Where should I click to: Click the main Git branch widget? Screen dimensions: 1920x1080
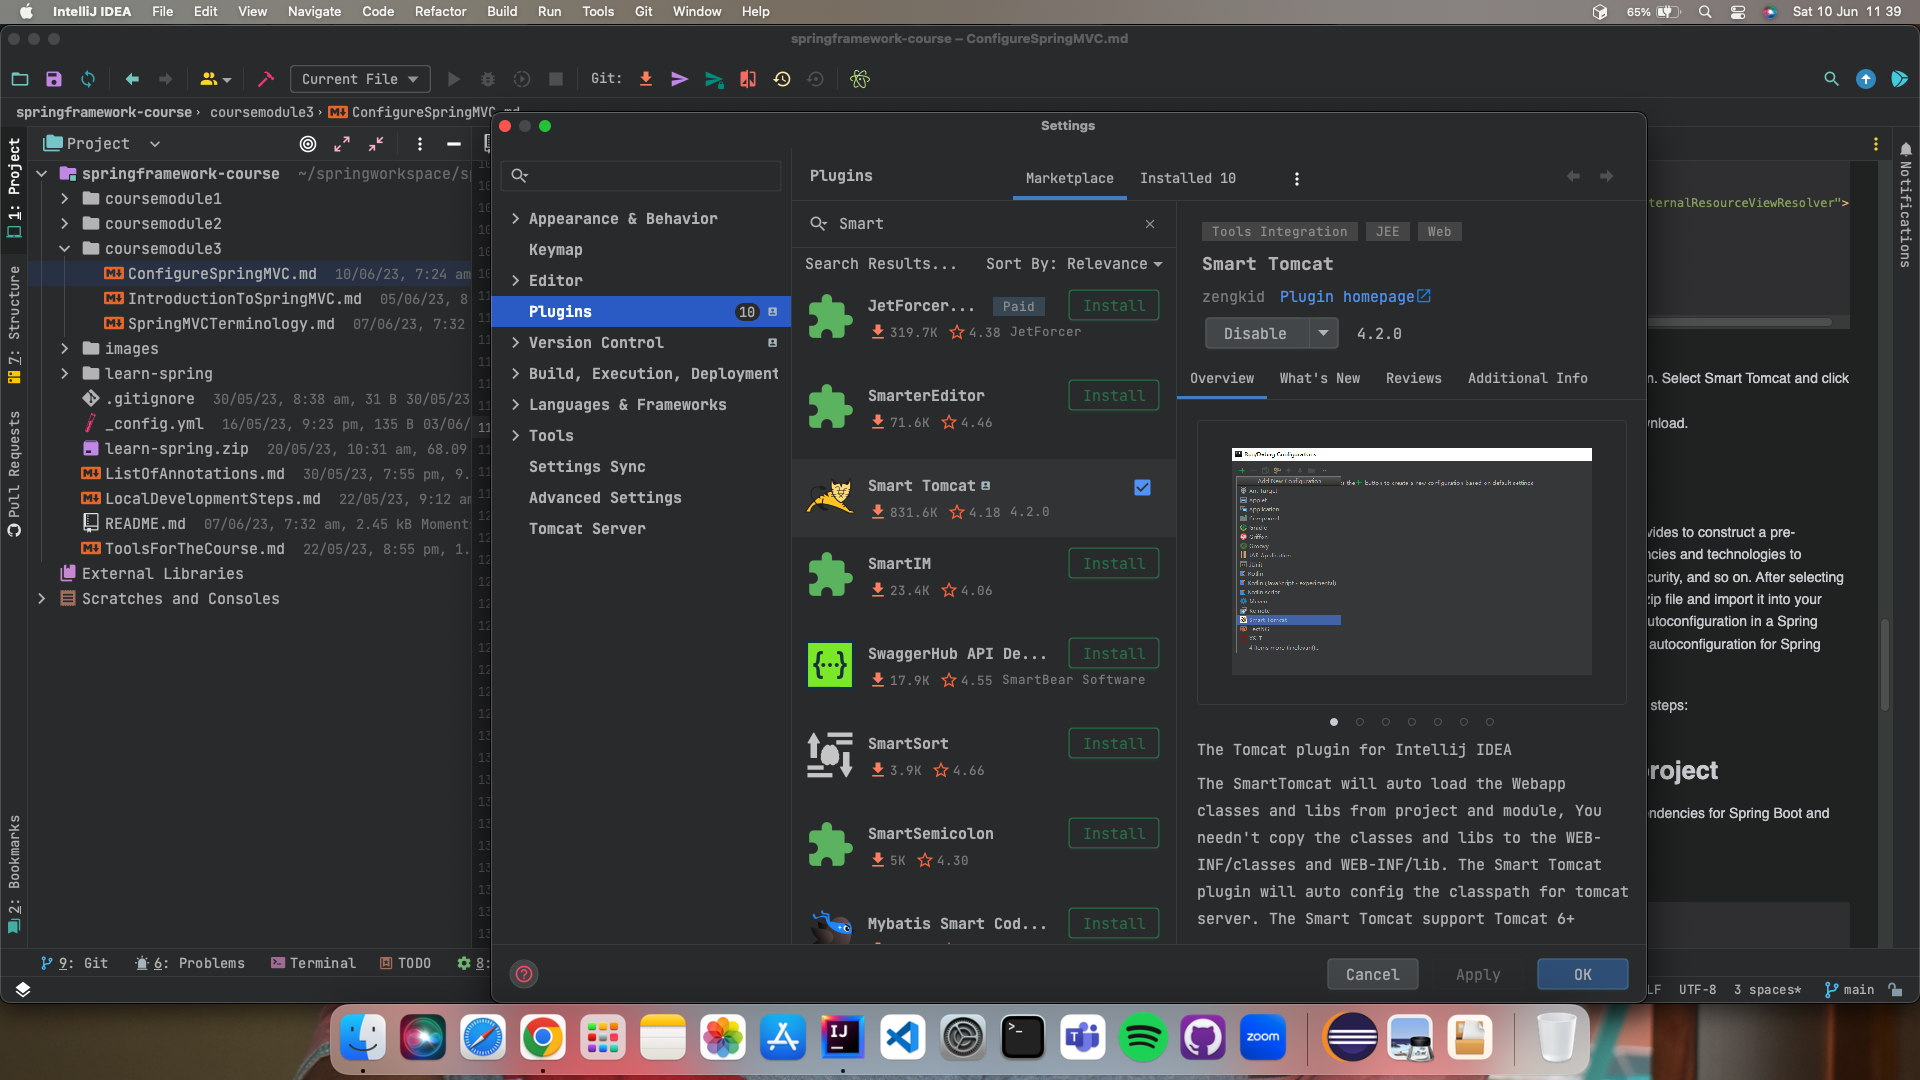coord(1850,990)
